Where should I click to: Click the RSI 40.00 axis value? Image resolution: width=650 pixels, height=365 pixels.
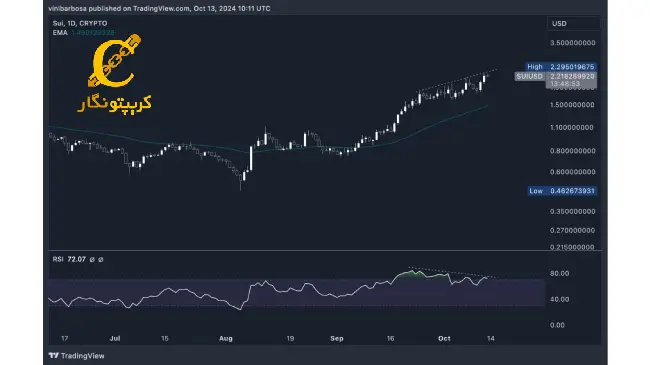(x=559, y=299)
